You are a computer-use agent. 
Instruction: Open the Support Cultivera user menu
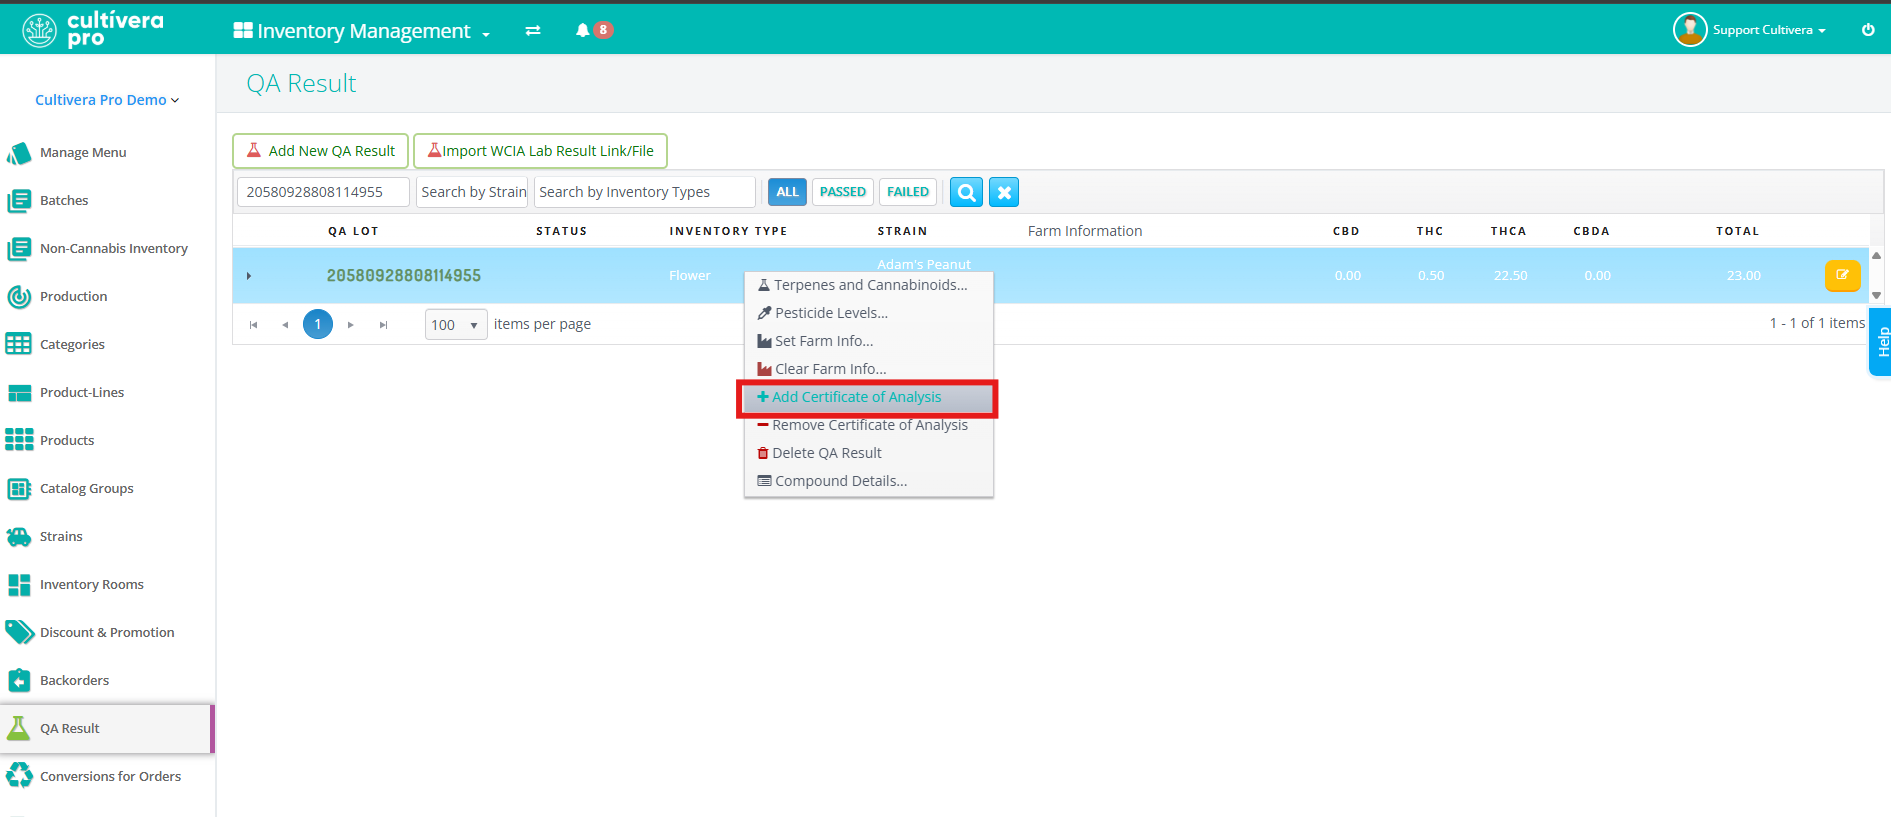coord(1769,30)
